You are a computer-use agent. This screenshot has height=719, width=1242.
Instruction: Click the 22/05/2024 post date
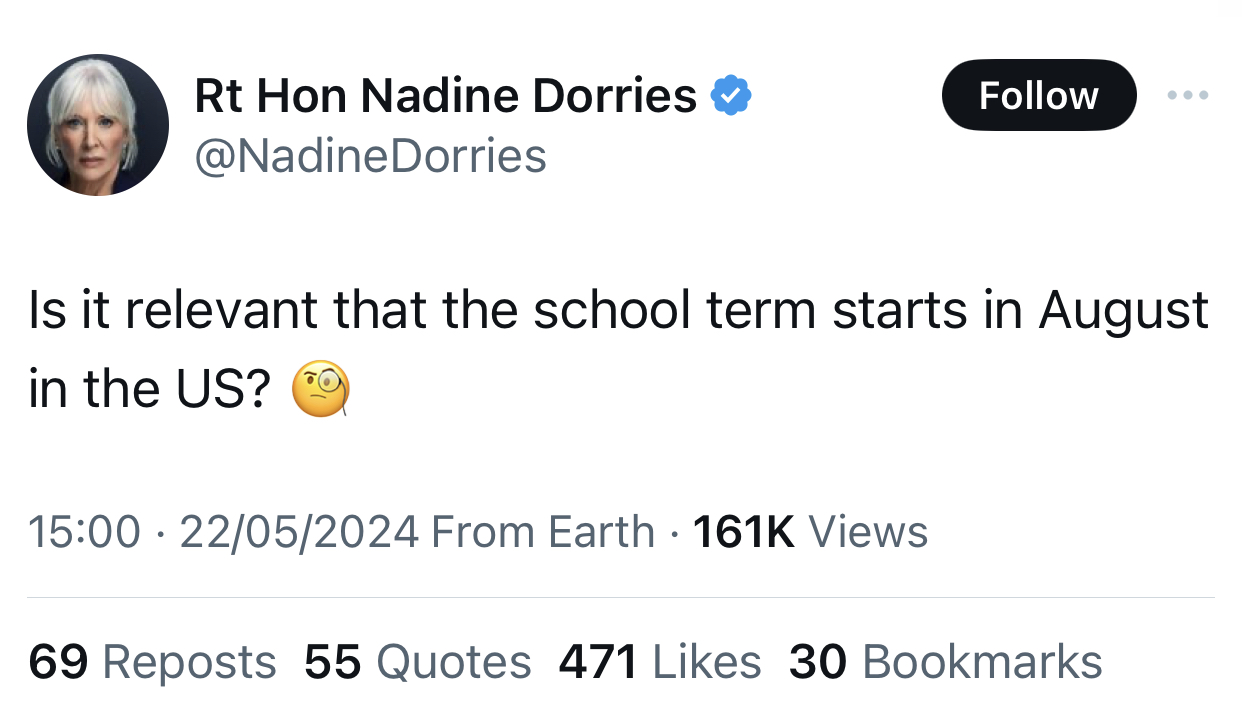click(x=299, y=532)
